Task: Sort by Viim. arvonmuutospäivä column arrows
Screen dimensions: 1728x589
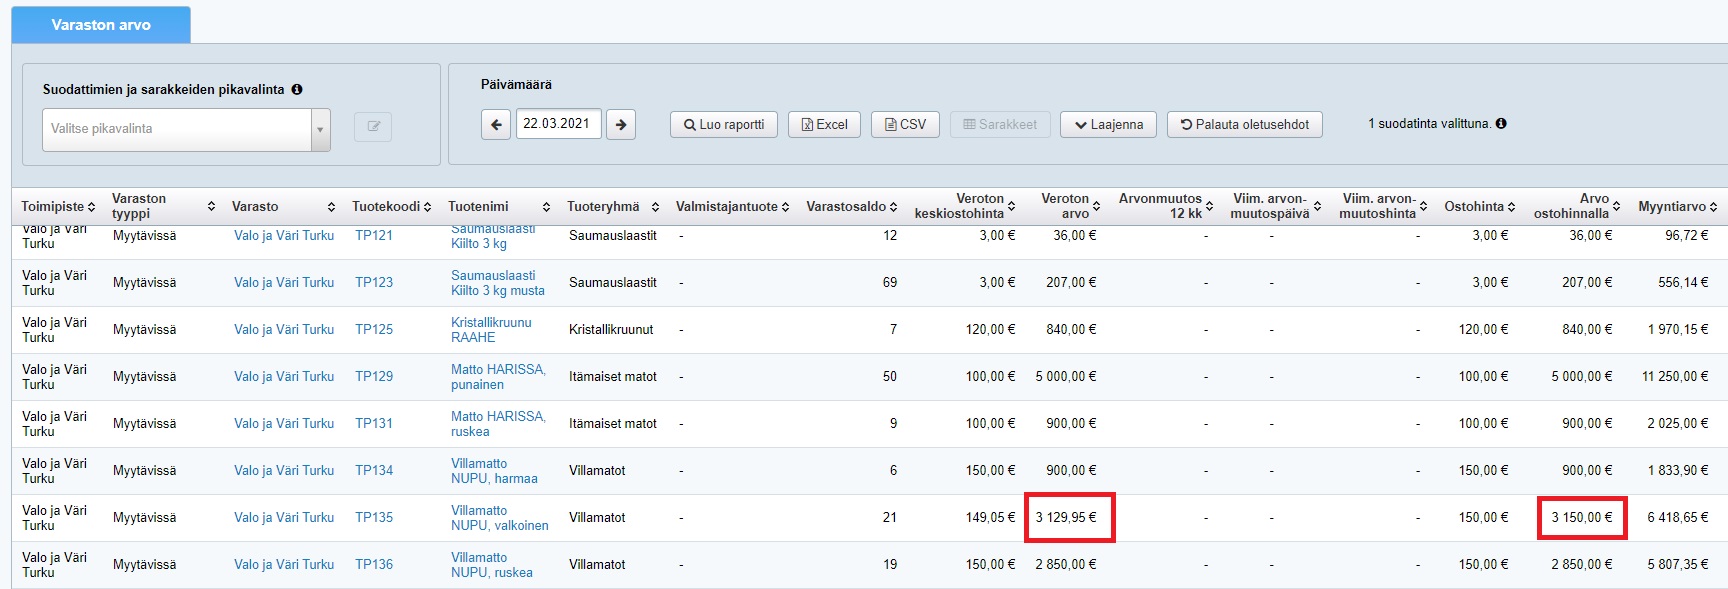Action: pos(1317,207)
